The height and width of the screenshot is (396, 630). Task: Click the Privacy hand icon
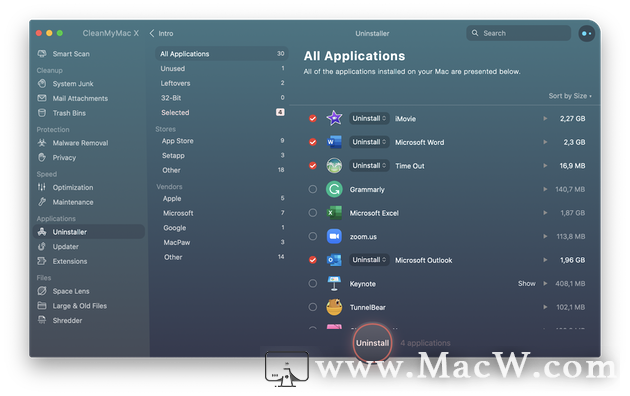click(42, 157)
